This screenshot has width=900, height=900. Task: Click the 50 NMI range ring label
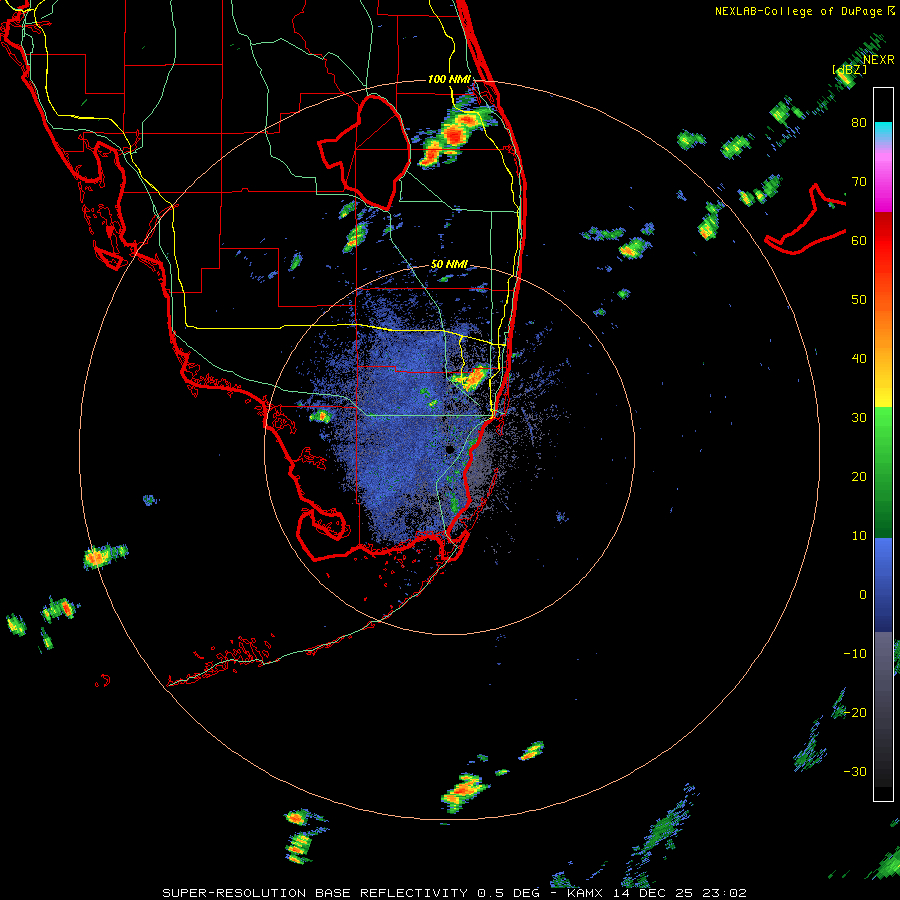(449, 265)
